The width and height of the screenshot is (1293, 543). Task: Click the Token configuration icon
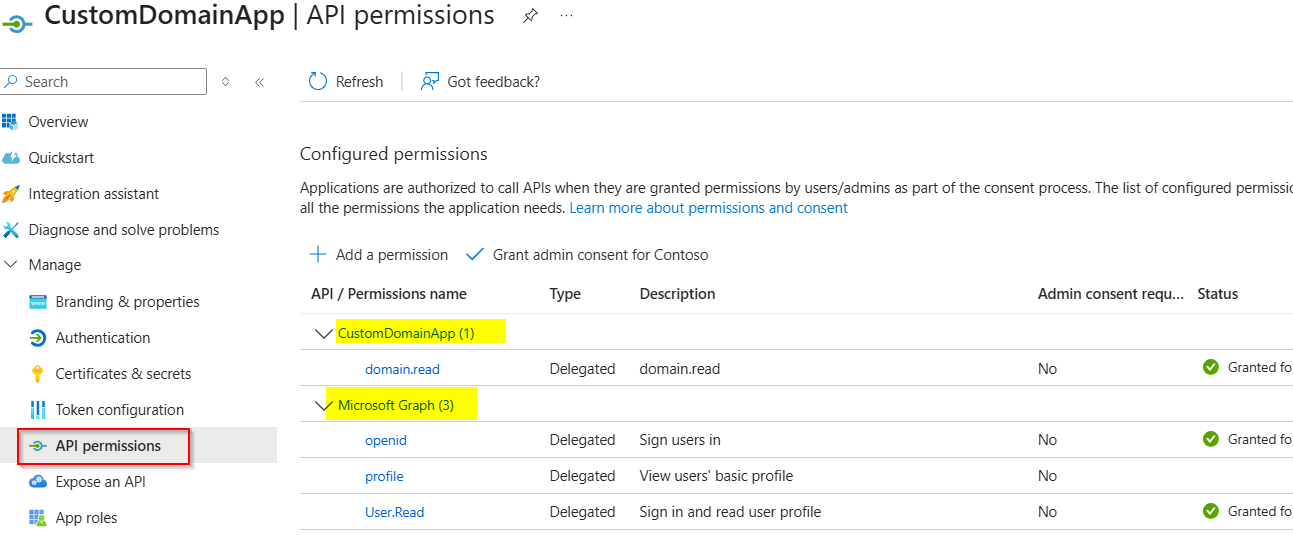[x=38, y=410]
